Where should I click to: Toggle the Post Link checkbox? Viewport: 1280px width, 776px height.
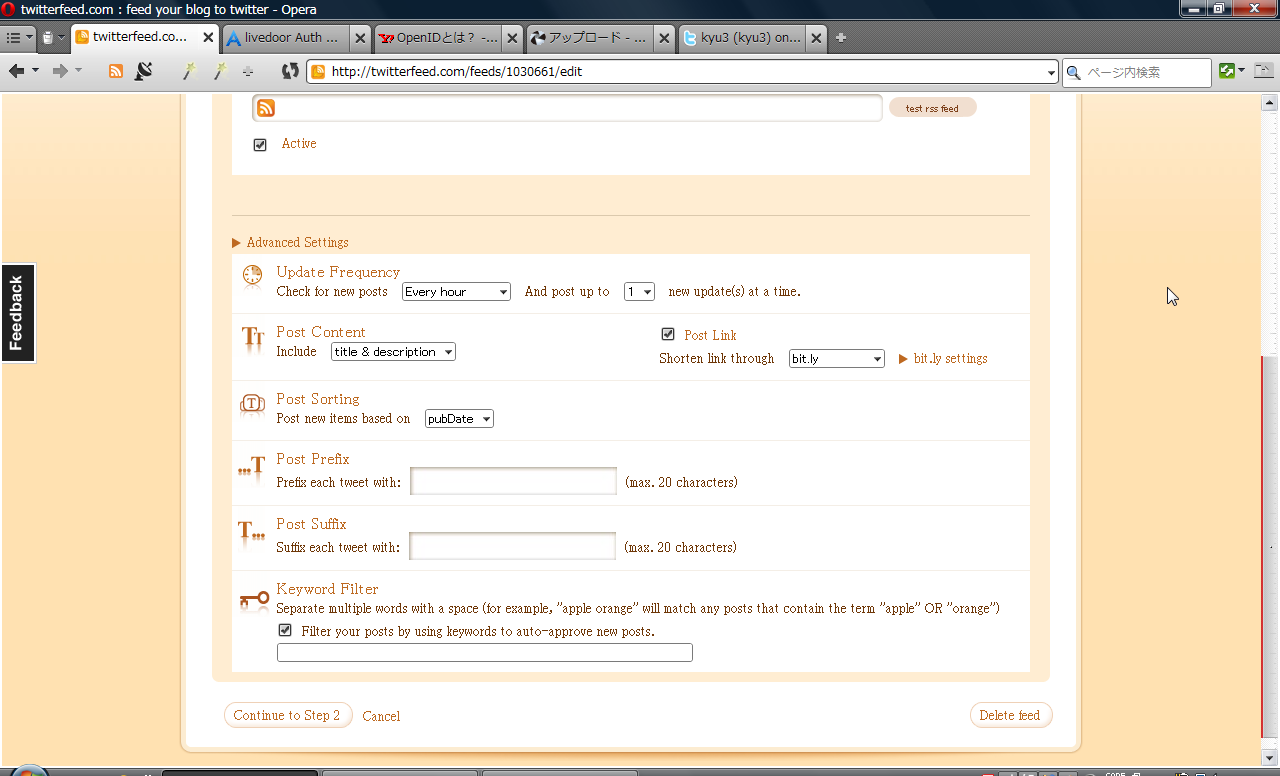pos(668,334)
